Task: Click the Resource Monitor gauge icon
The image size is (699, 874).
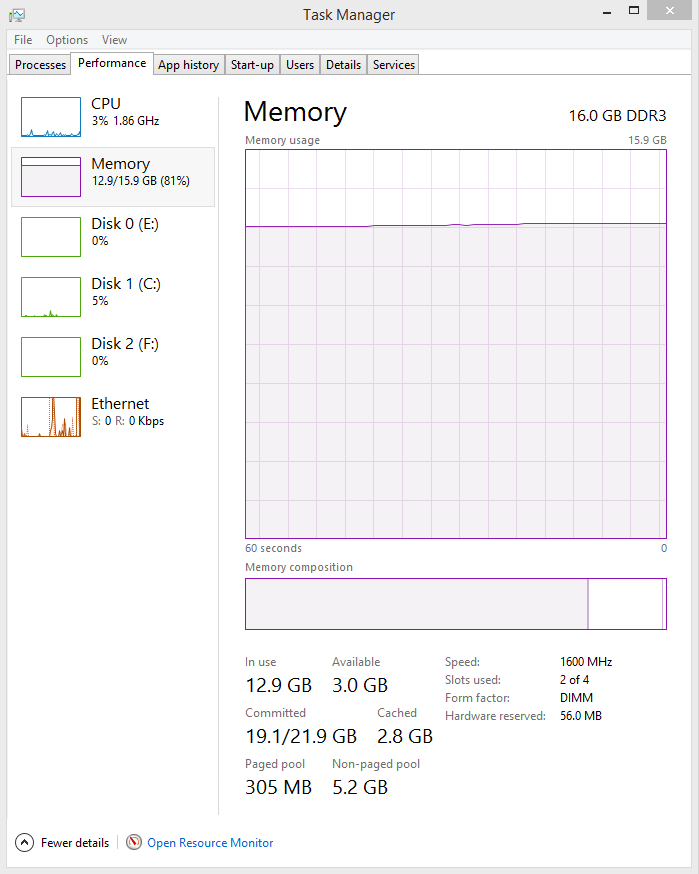Action: 134,843
